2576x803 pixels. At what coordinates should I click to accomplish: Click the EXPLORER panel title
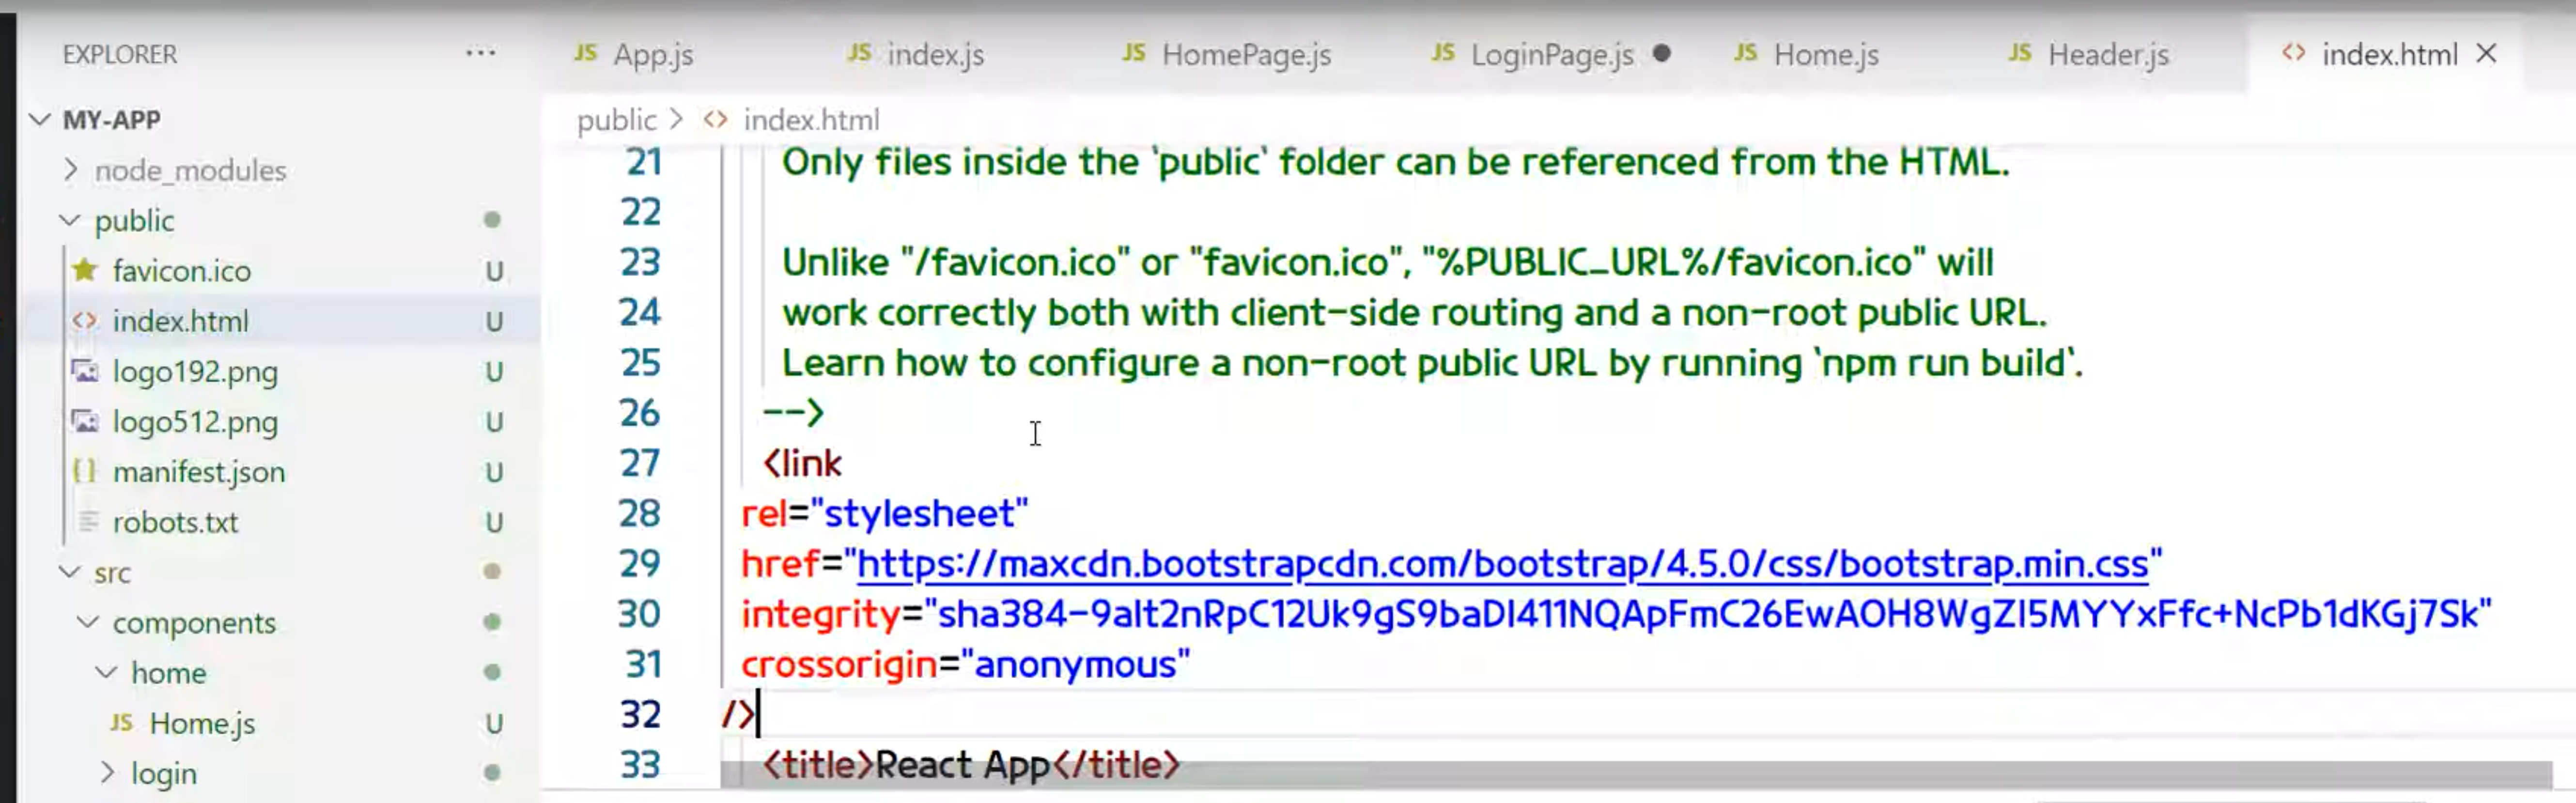click(x=120, y=54)
